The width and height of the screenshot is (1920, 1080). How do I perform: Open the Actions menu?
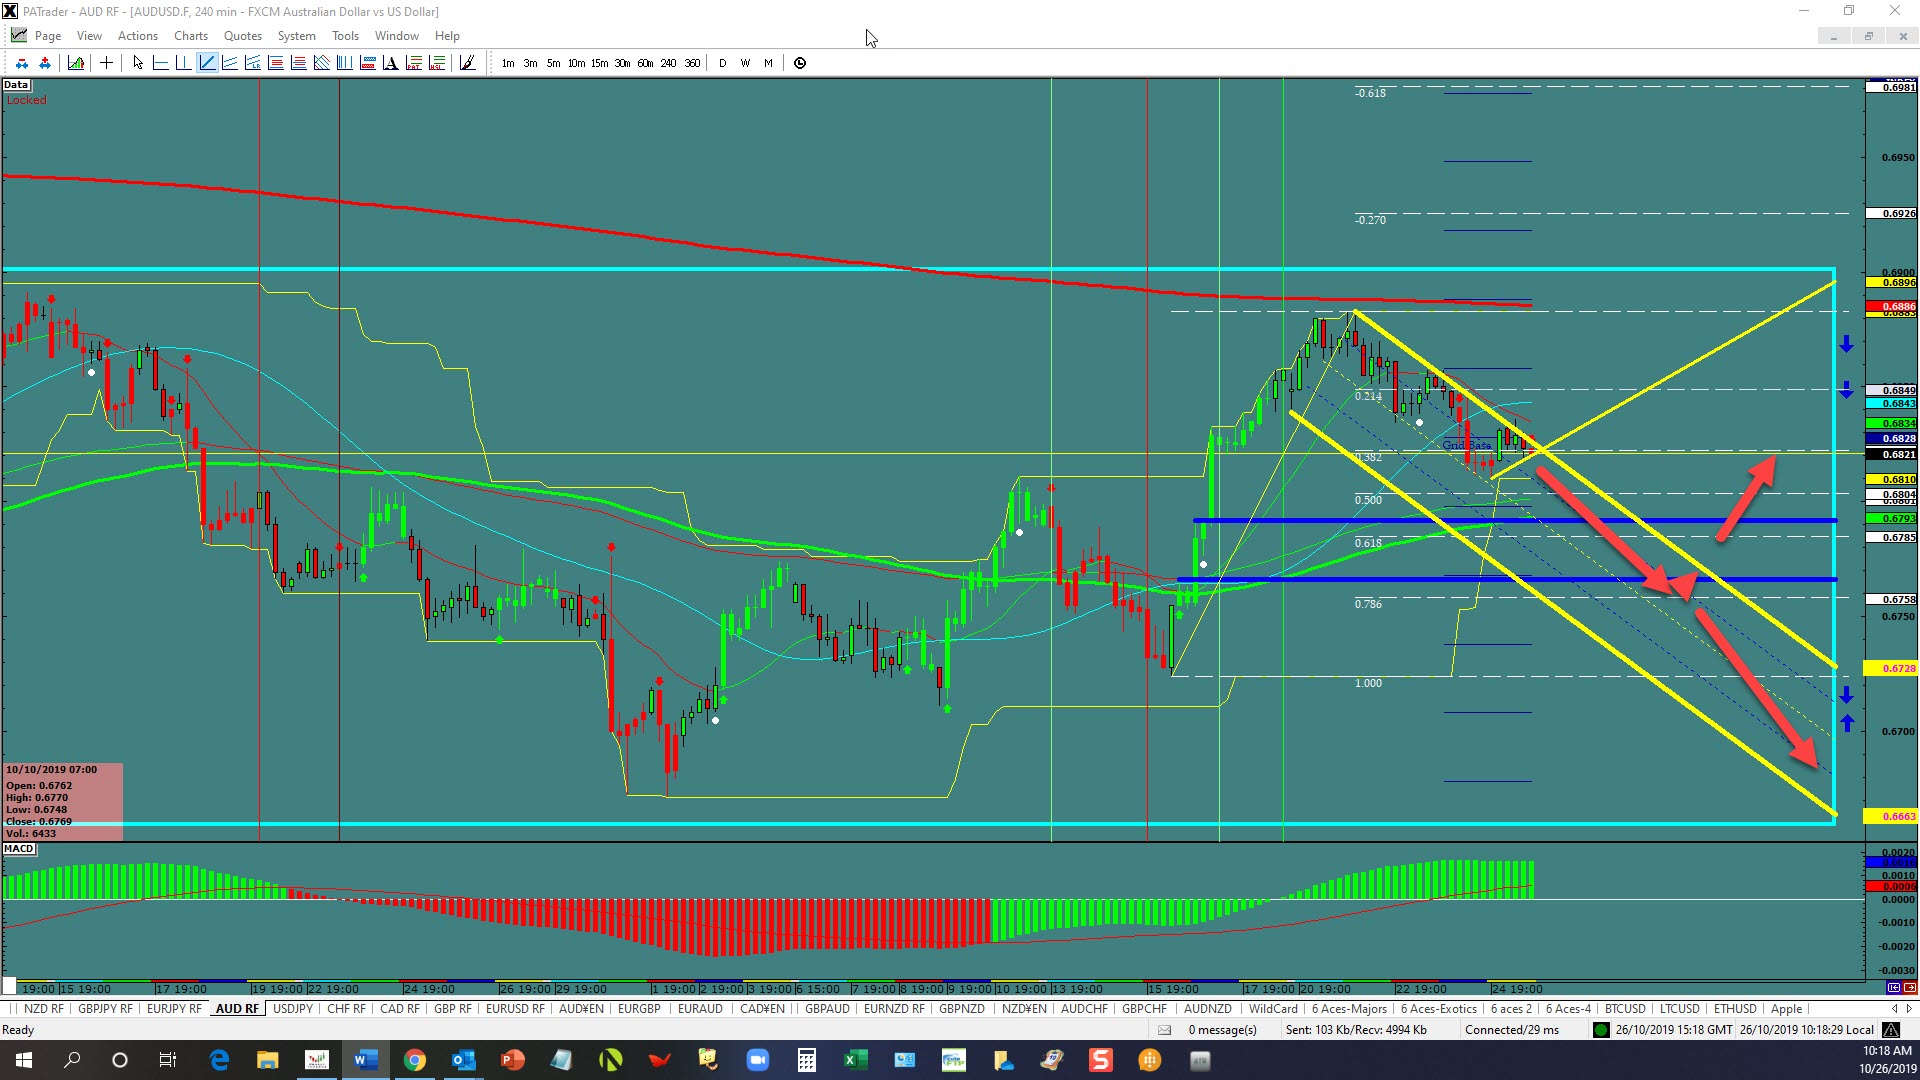tap(138, 36)
